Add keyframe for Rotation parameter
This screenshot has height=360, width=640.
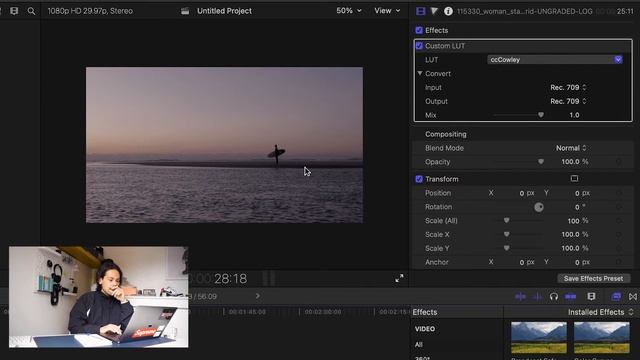619,207
